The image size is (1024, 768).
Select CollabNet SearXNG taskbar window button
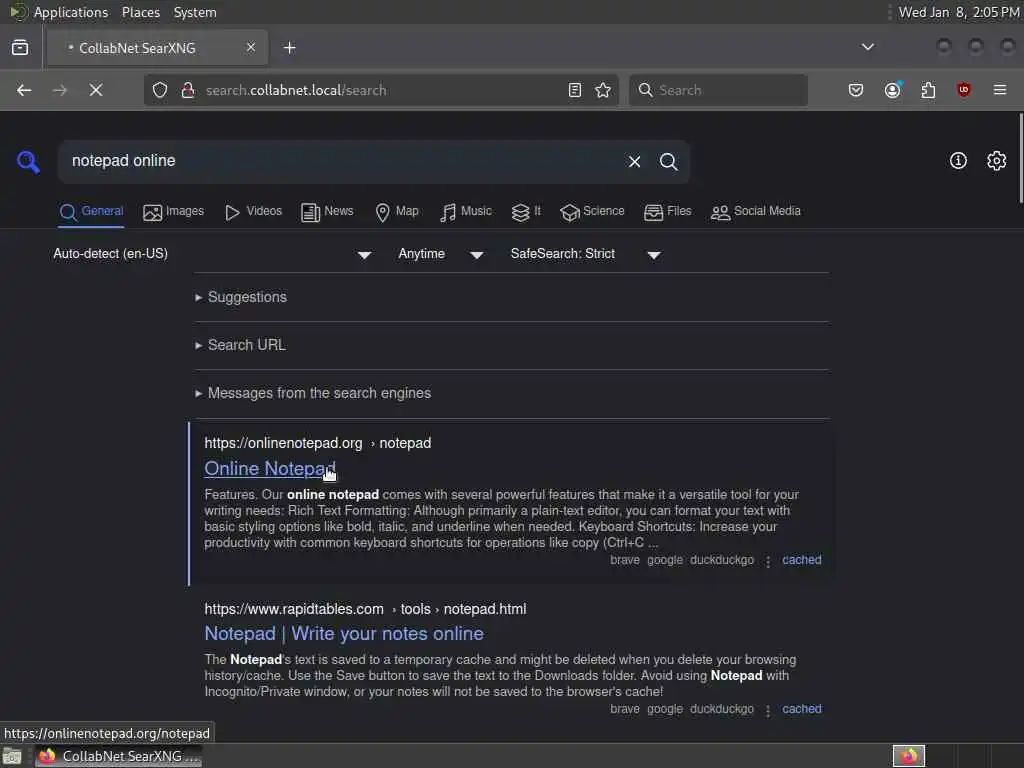click(x=119, y=756)
